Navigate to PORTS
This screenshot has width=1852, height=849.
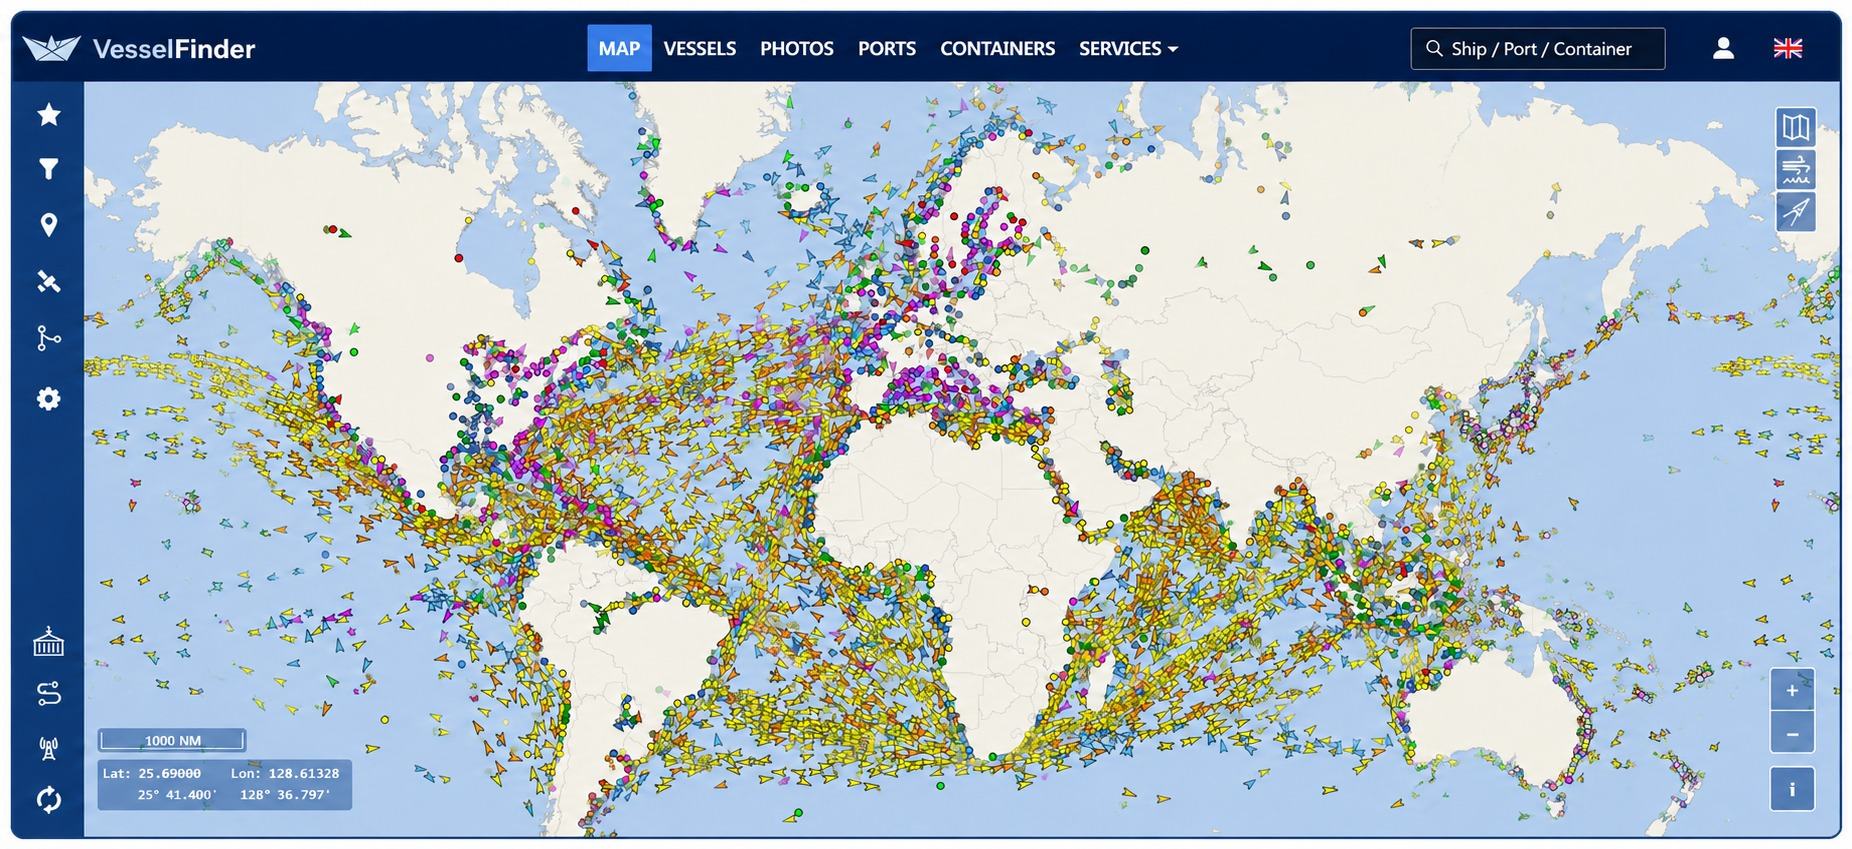tap(887, 49)
